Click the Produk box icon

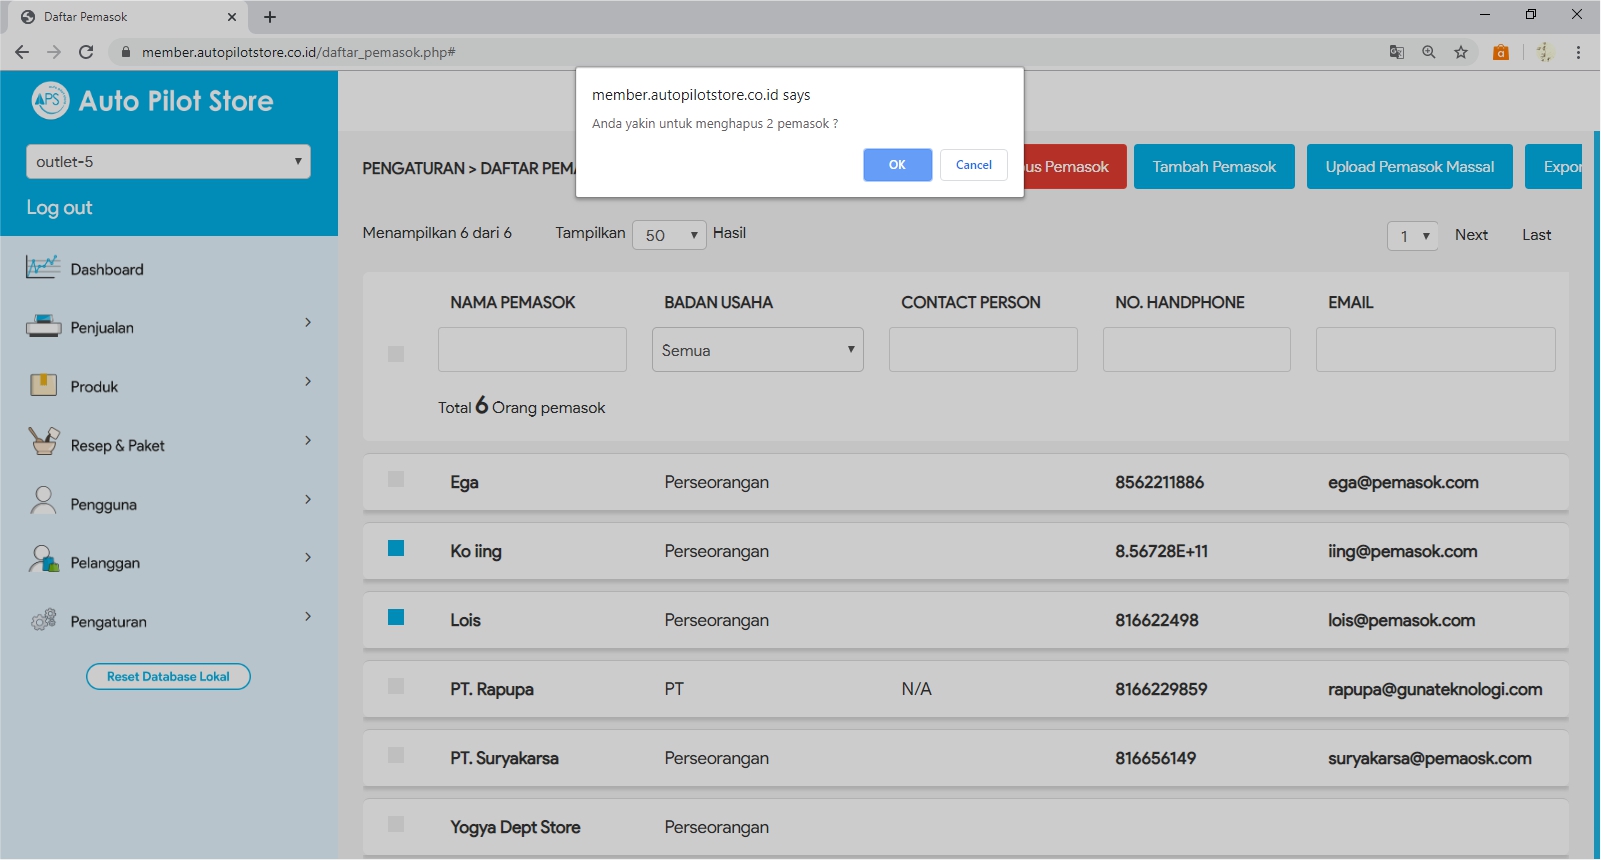[43, 386]
